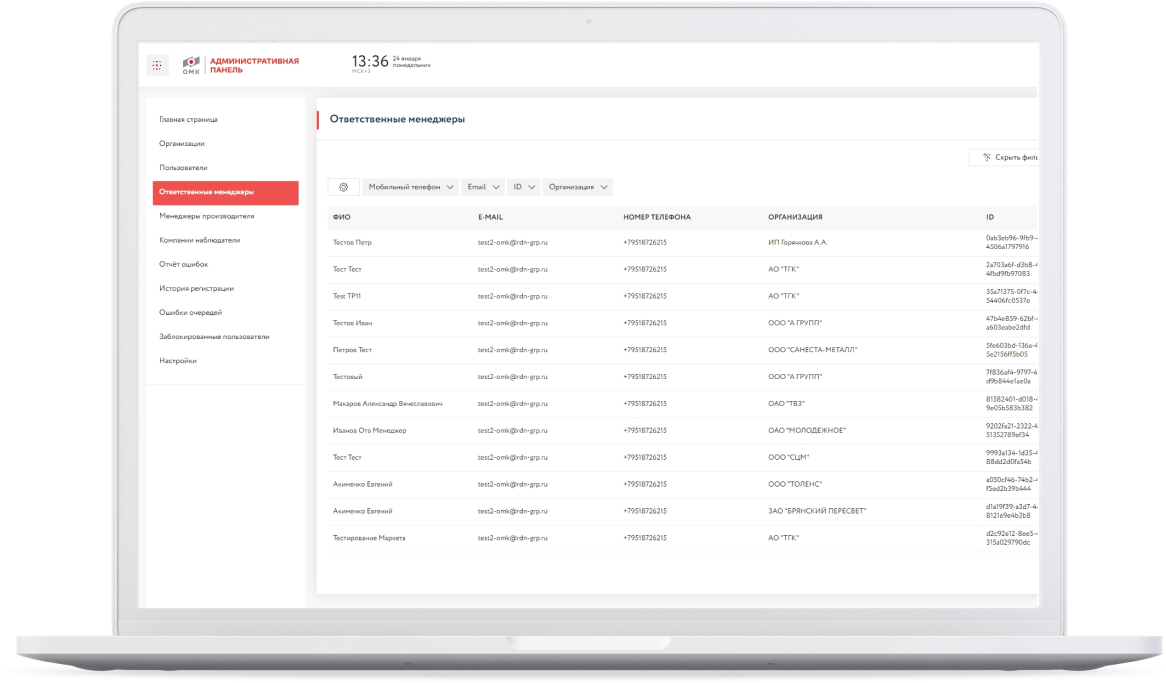
Task: Expand the Email filter dropdown
Action: point(483,187)
